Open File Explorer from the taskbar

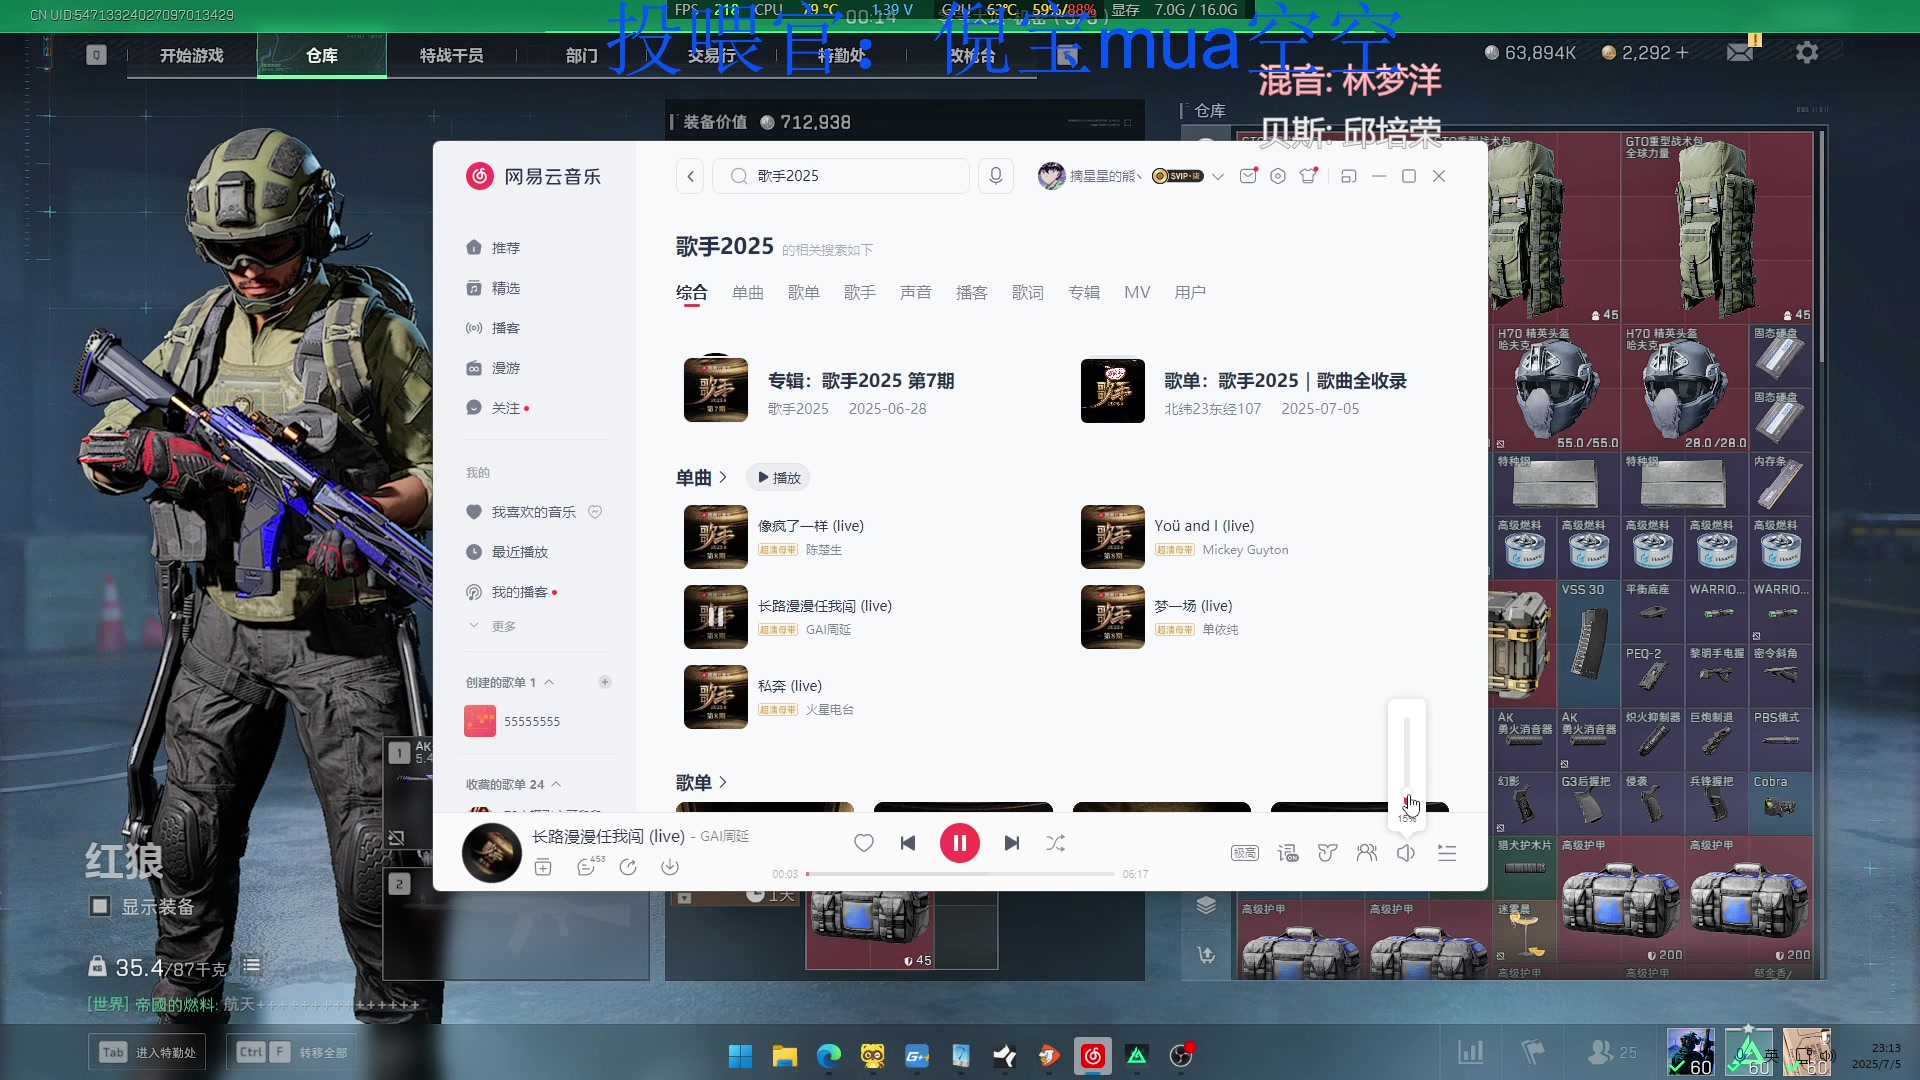[x=785, y=1055]
